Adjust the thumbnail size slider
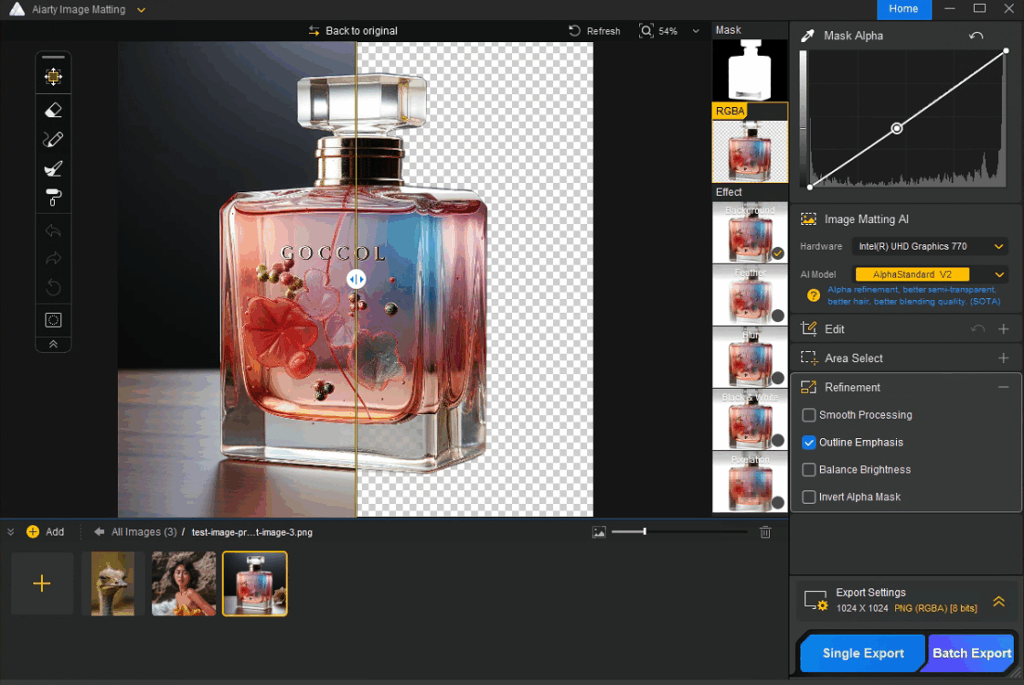This screenshot has width=1024, height=685. click(644, 532)
